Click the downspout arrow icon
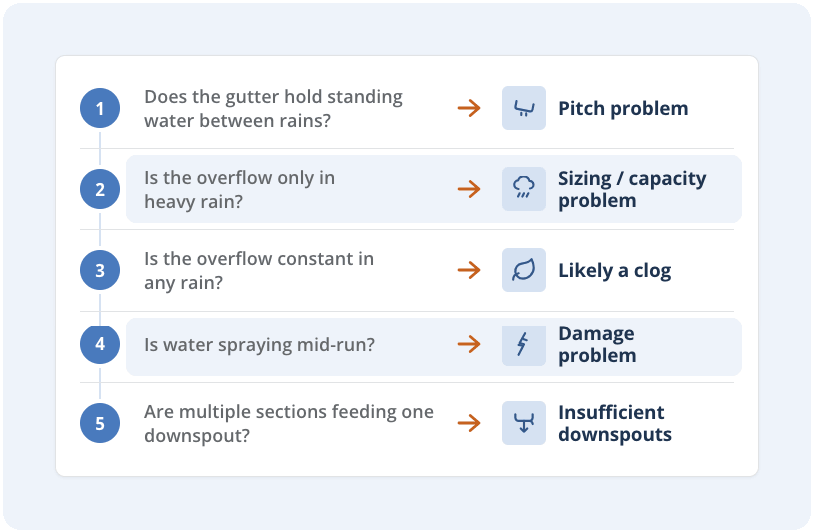Screen dimensions: 814x532 pyautogui.click(x=523, y=423)
